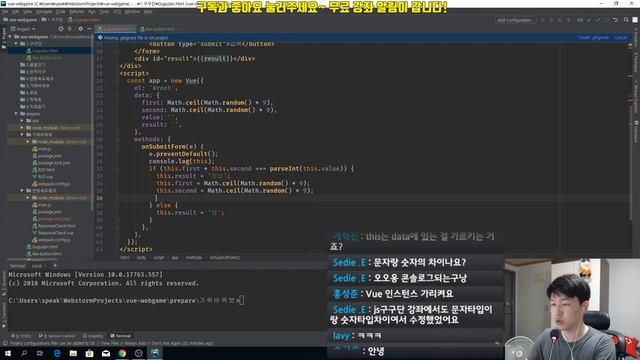Open Google Chrome from the taskbar

click(122, 353)
